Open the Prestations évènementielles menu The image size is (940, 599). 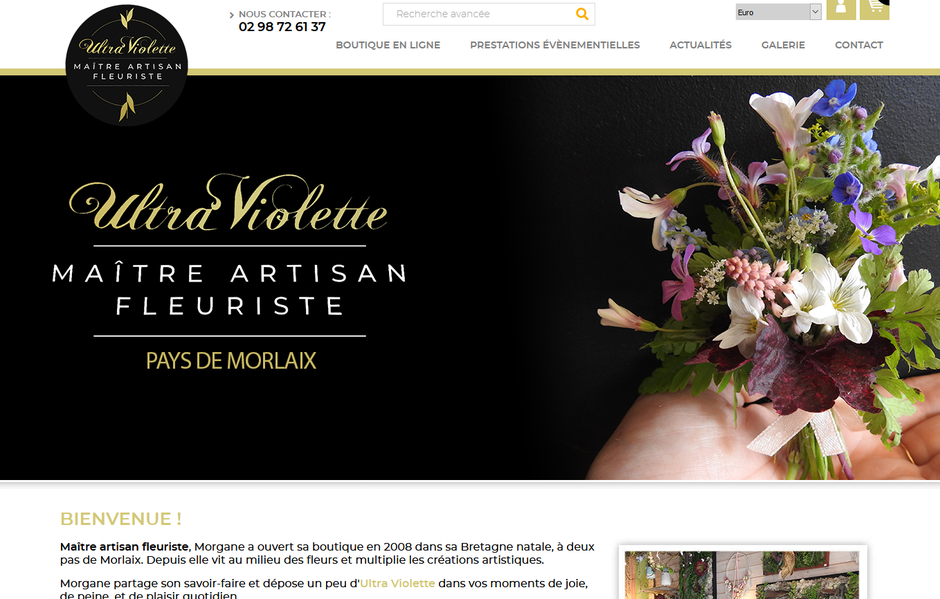coord(555,45)
